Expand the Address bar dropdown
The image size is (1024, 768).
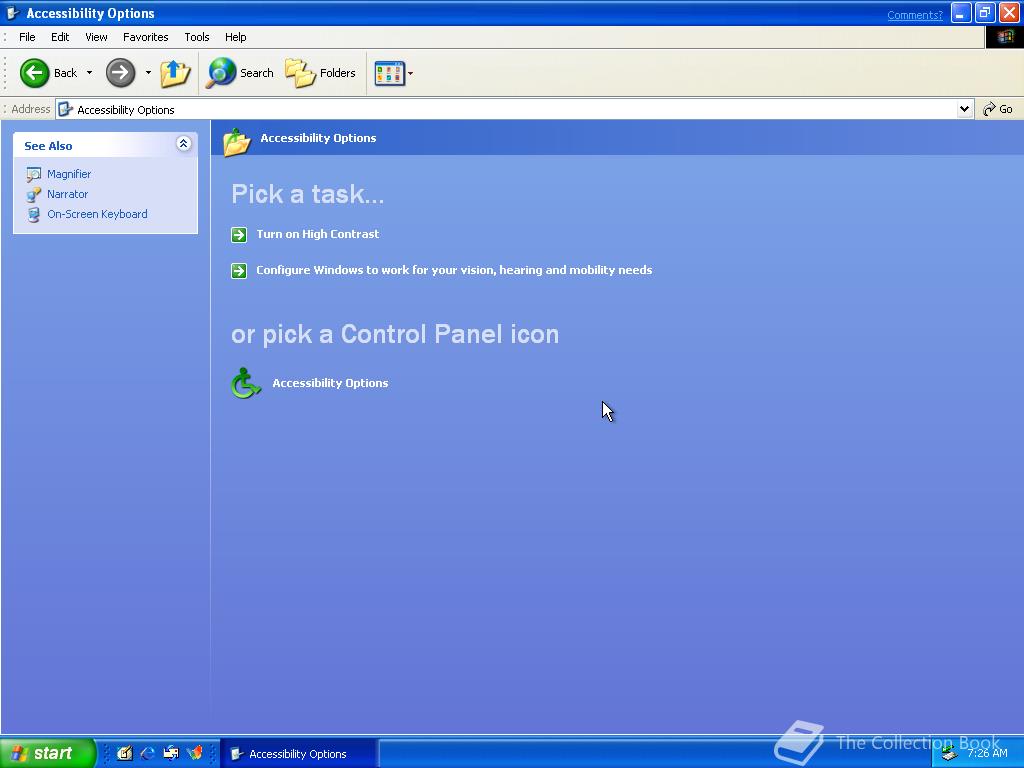coord(965,109)
